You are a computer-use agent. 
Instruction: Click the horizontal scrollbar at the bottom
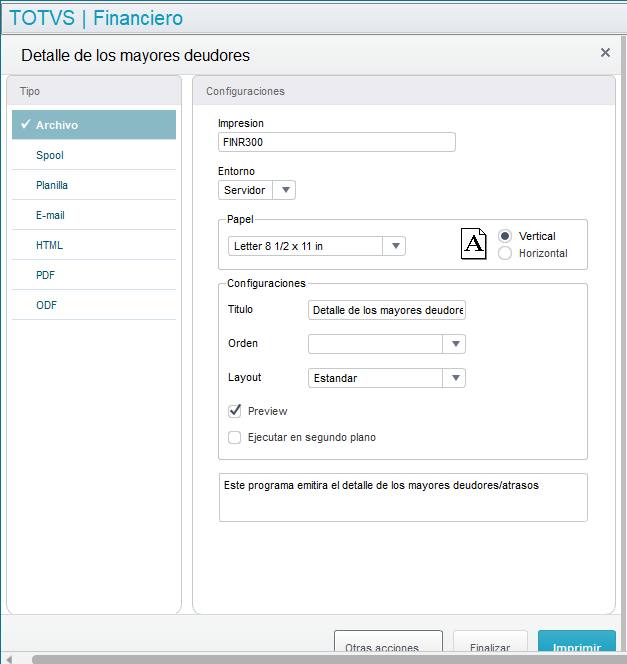(x=329, y=659)
